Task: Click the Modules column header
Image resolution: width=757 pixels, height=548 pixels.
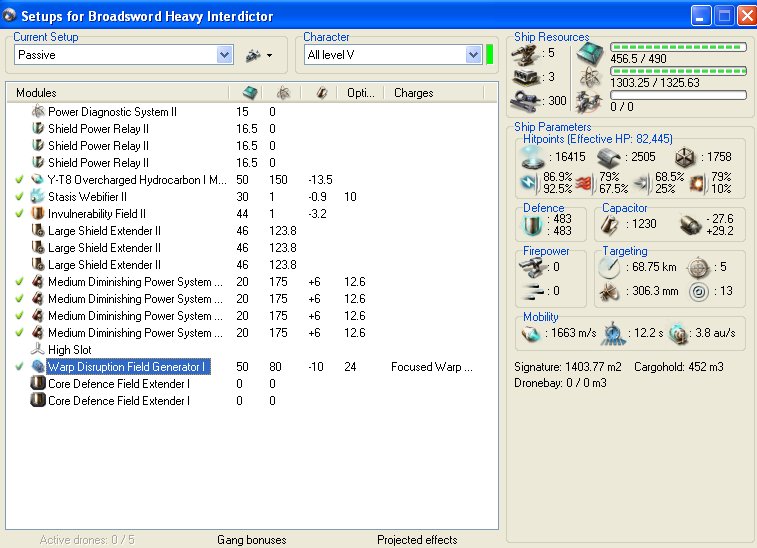Action: [x=36, y=93]
